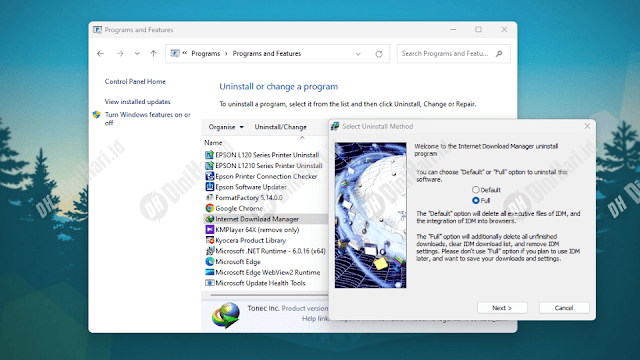Cancel the uninstall dialog
The width and height of the screenshot is (640, 360).
click(564, 308)
